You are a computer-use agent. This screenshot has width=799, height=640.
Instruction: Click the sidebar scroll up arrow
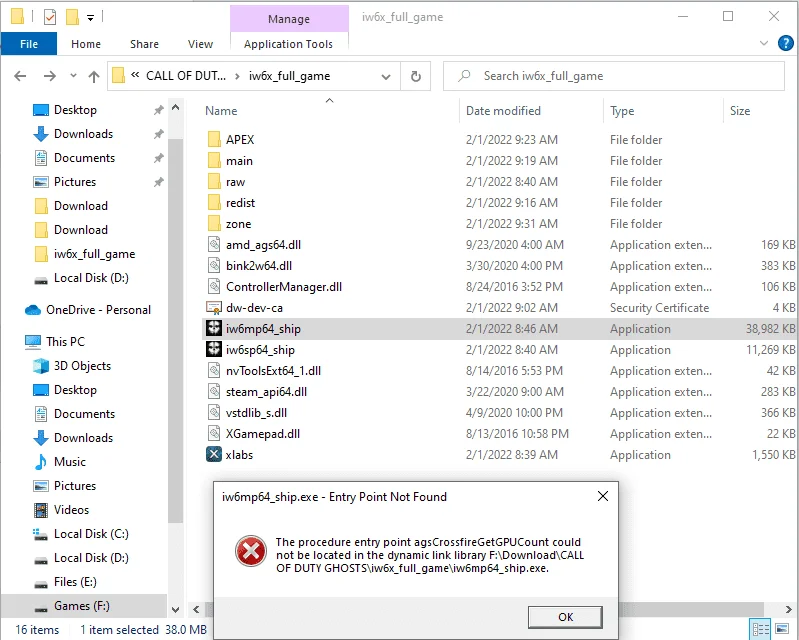pos(175,108)
